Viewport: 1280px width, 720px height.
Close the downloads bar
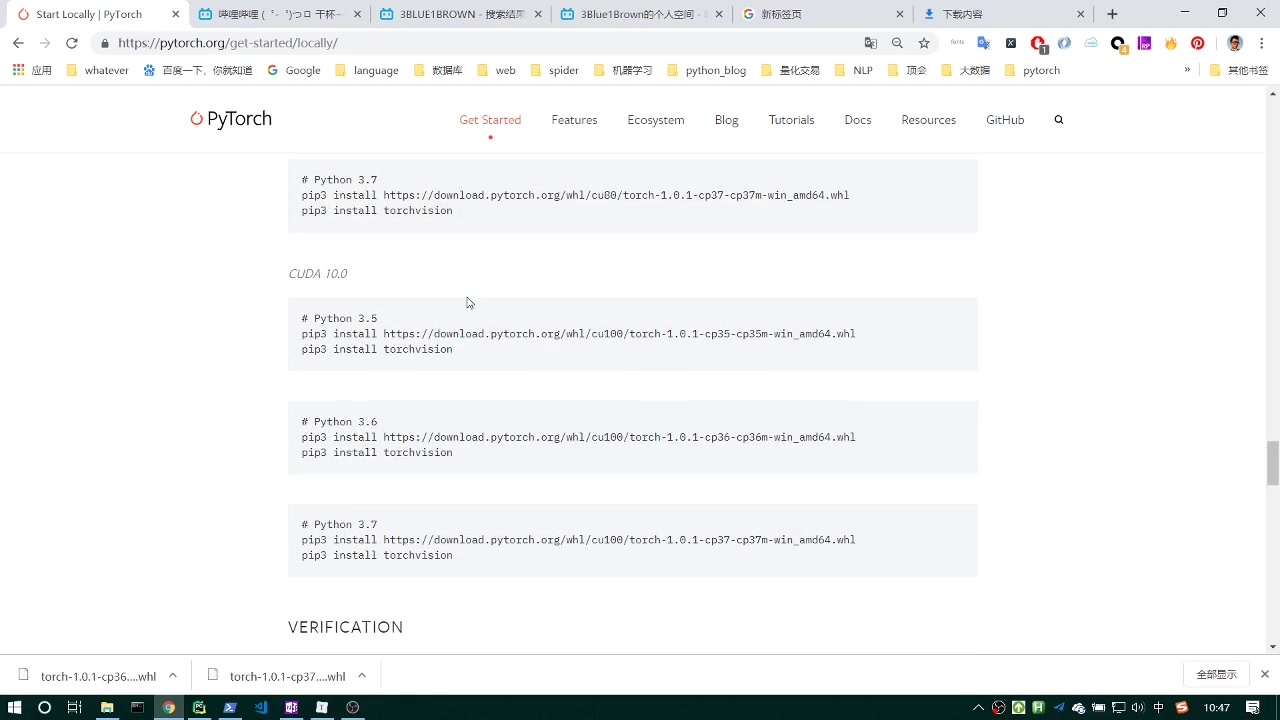pos(1265,675)
